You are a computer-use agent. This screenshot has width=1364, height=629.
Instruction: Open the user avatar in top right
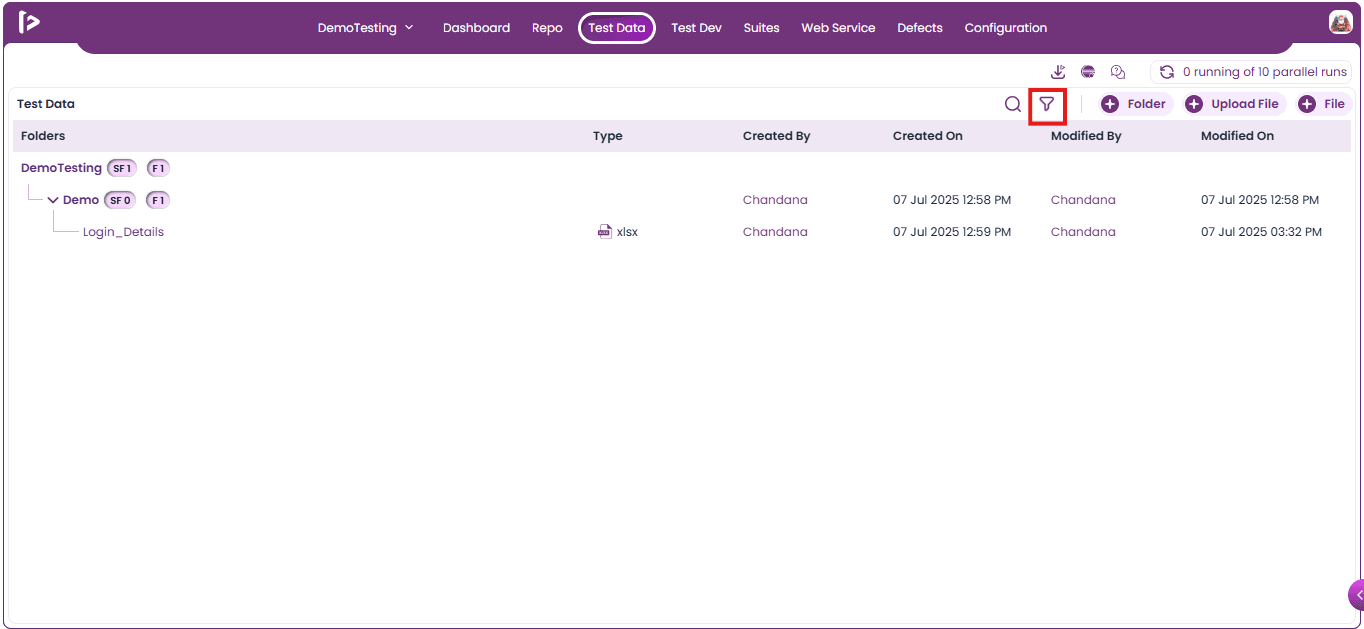[x=1341, y=22]
